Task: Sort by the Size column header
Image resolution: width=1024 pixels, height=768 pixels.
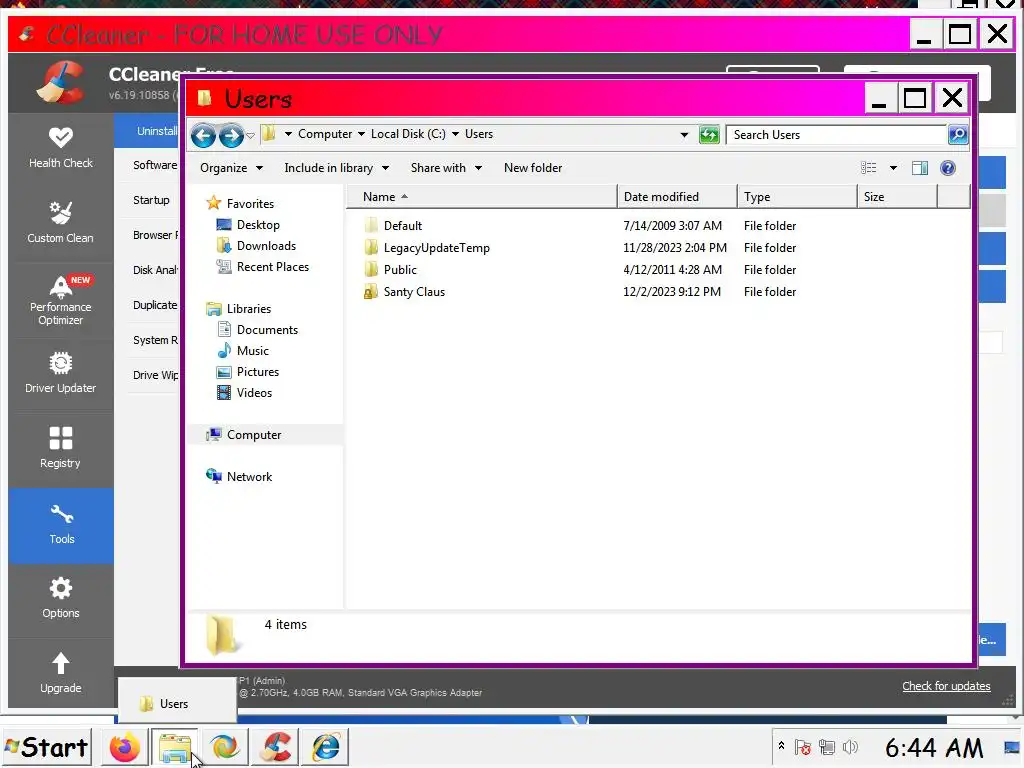Action: pyautogui.click(x=897, y=197)
